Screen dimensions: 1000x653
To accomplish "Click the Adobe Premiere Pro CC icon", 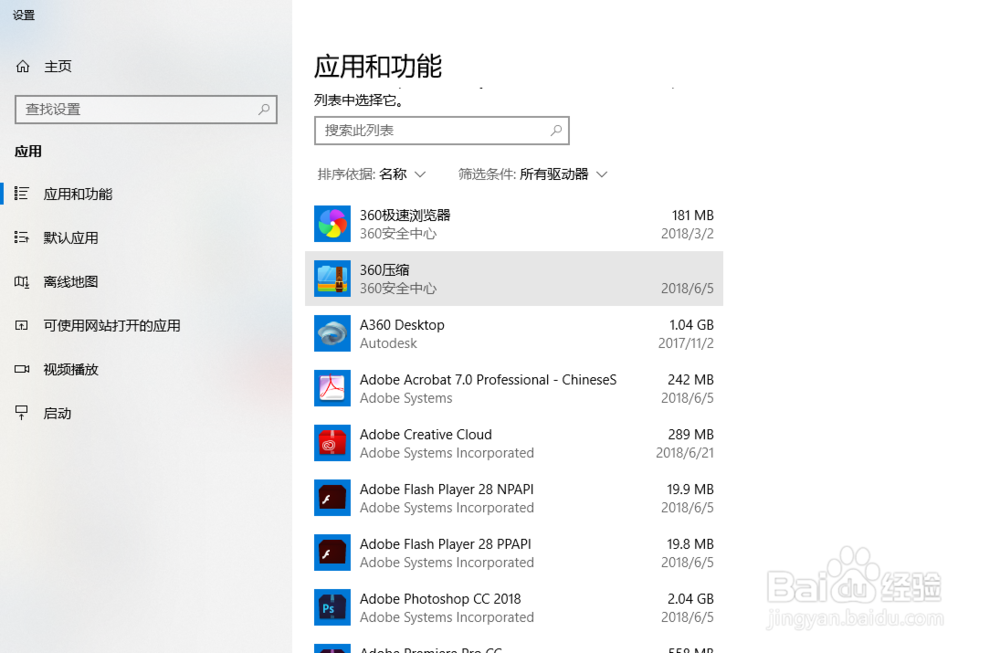I will tap(332, 648).
